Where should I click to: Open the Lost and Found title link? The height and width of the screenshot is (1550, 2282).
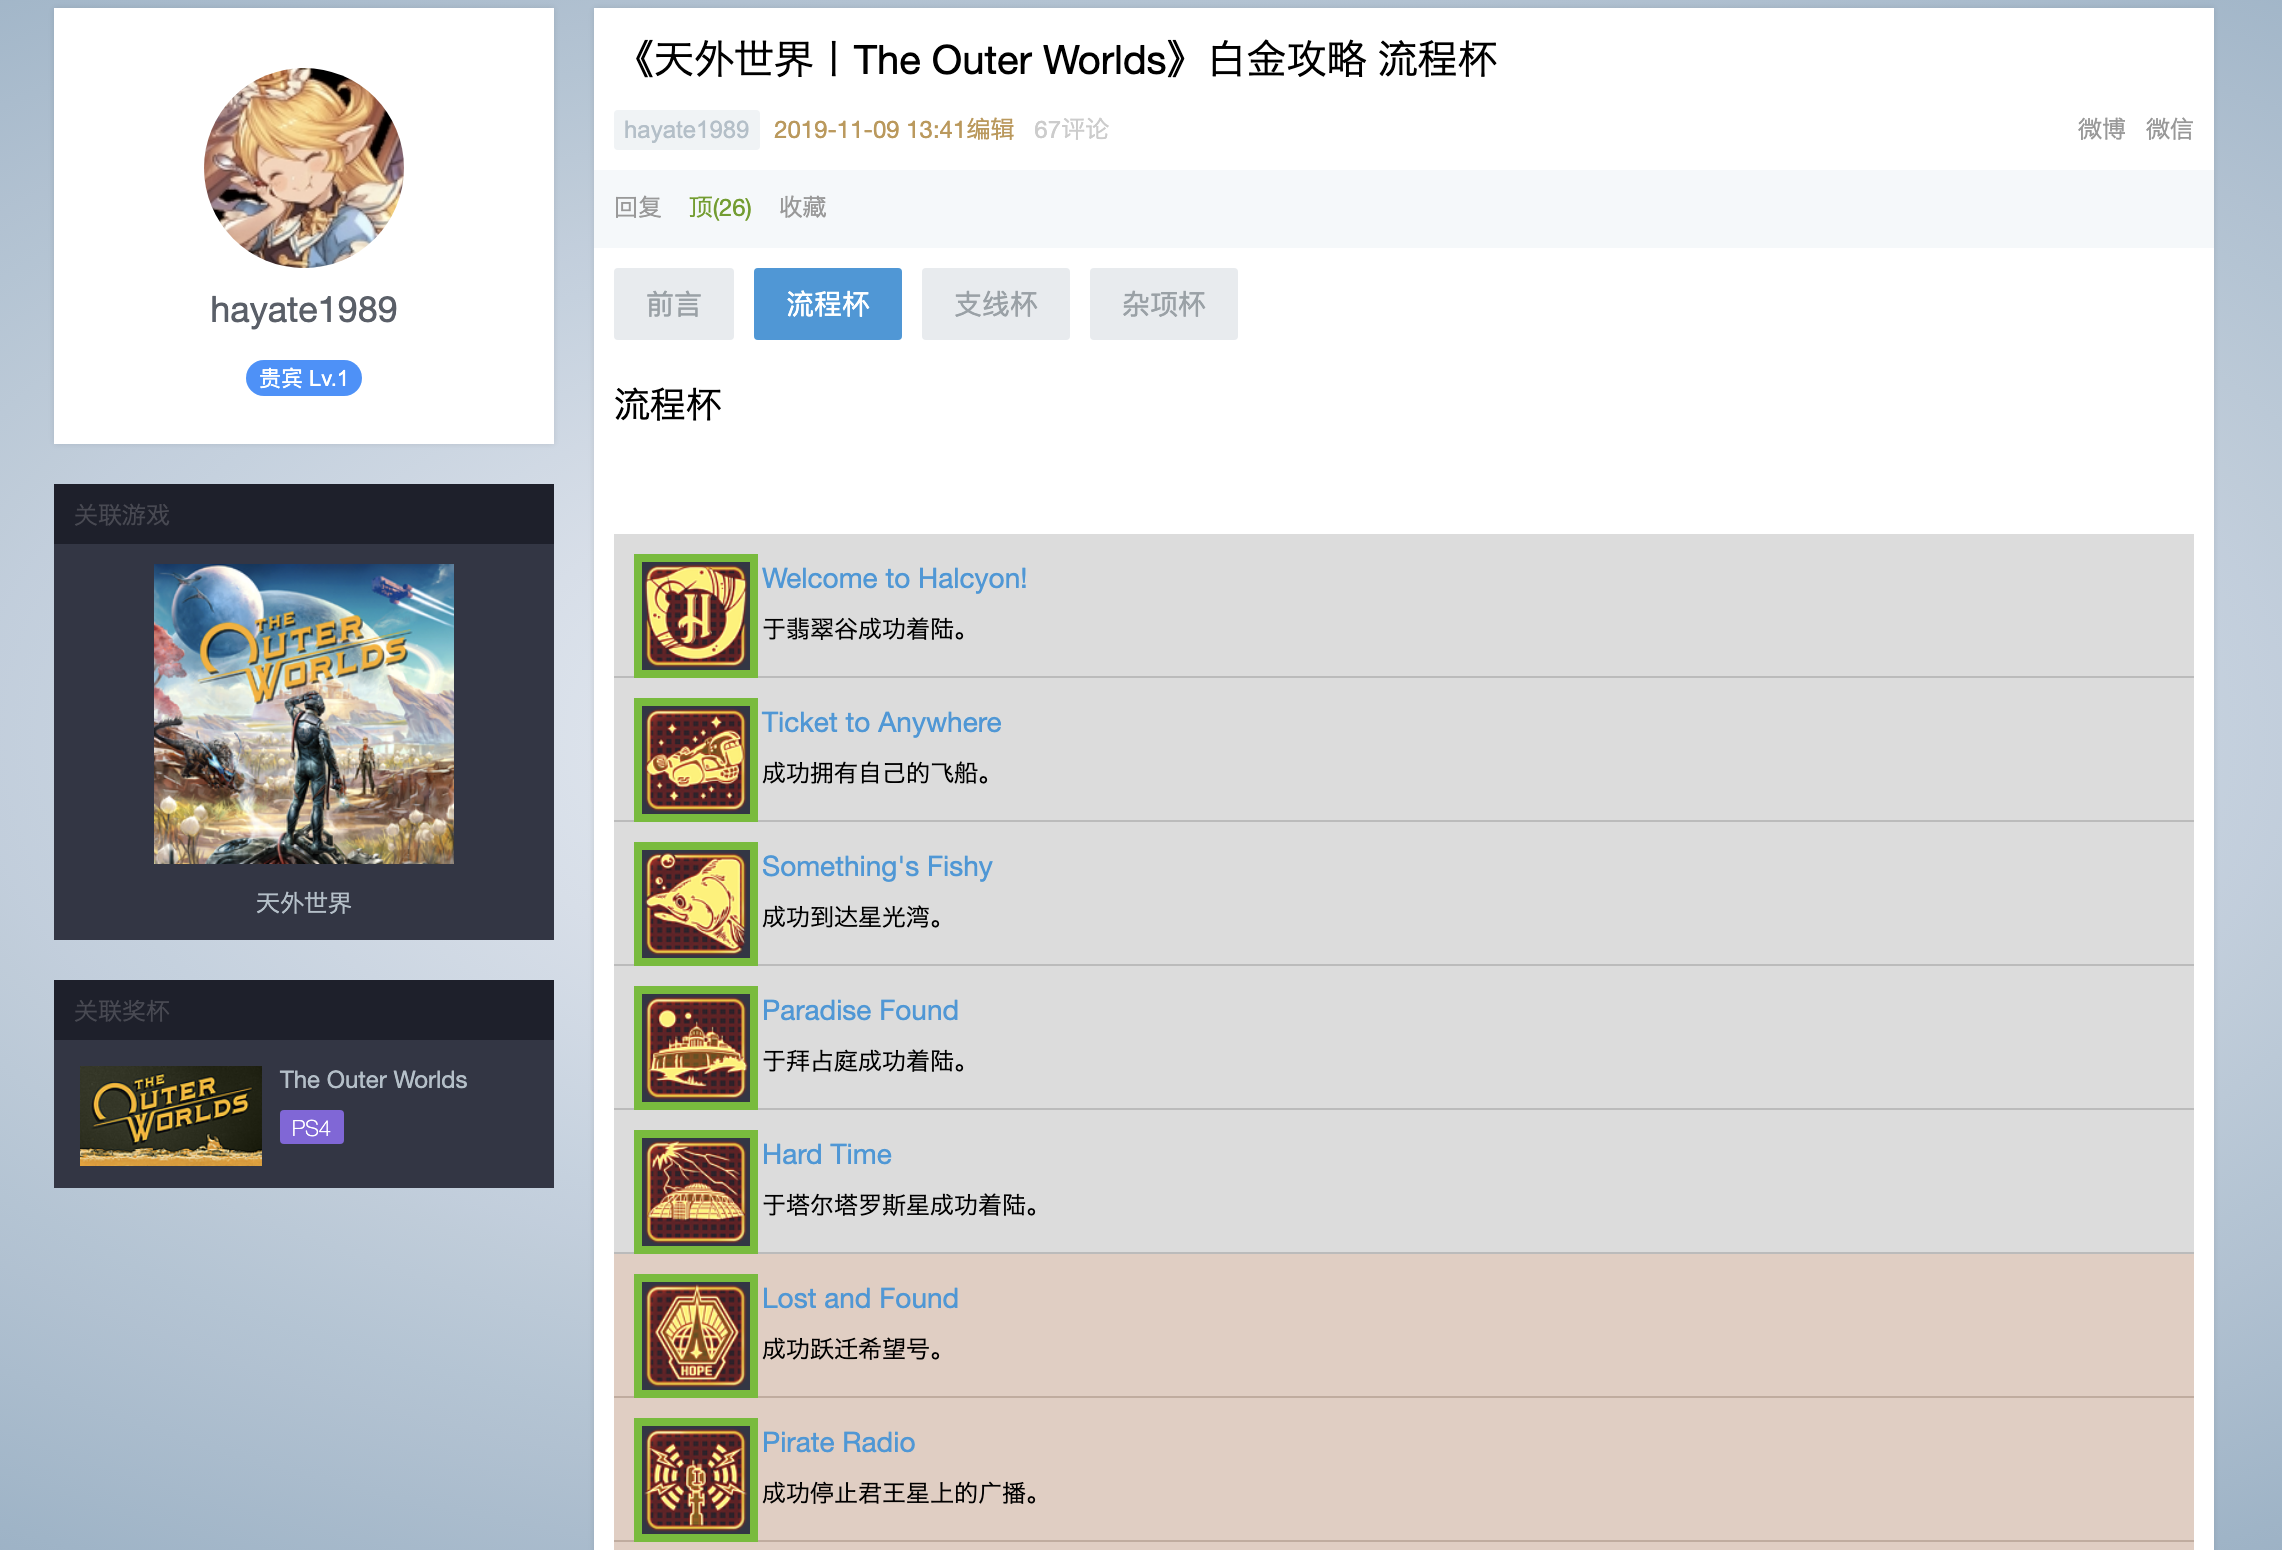click(860, 1298)
